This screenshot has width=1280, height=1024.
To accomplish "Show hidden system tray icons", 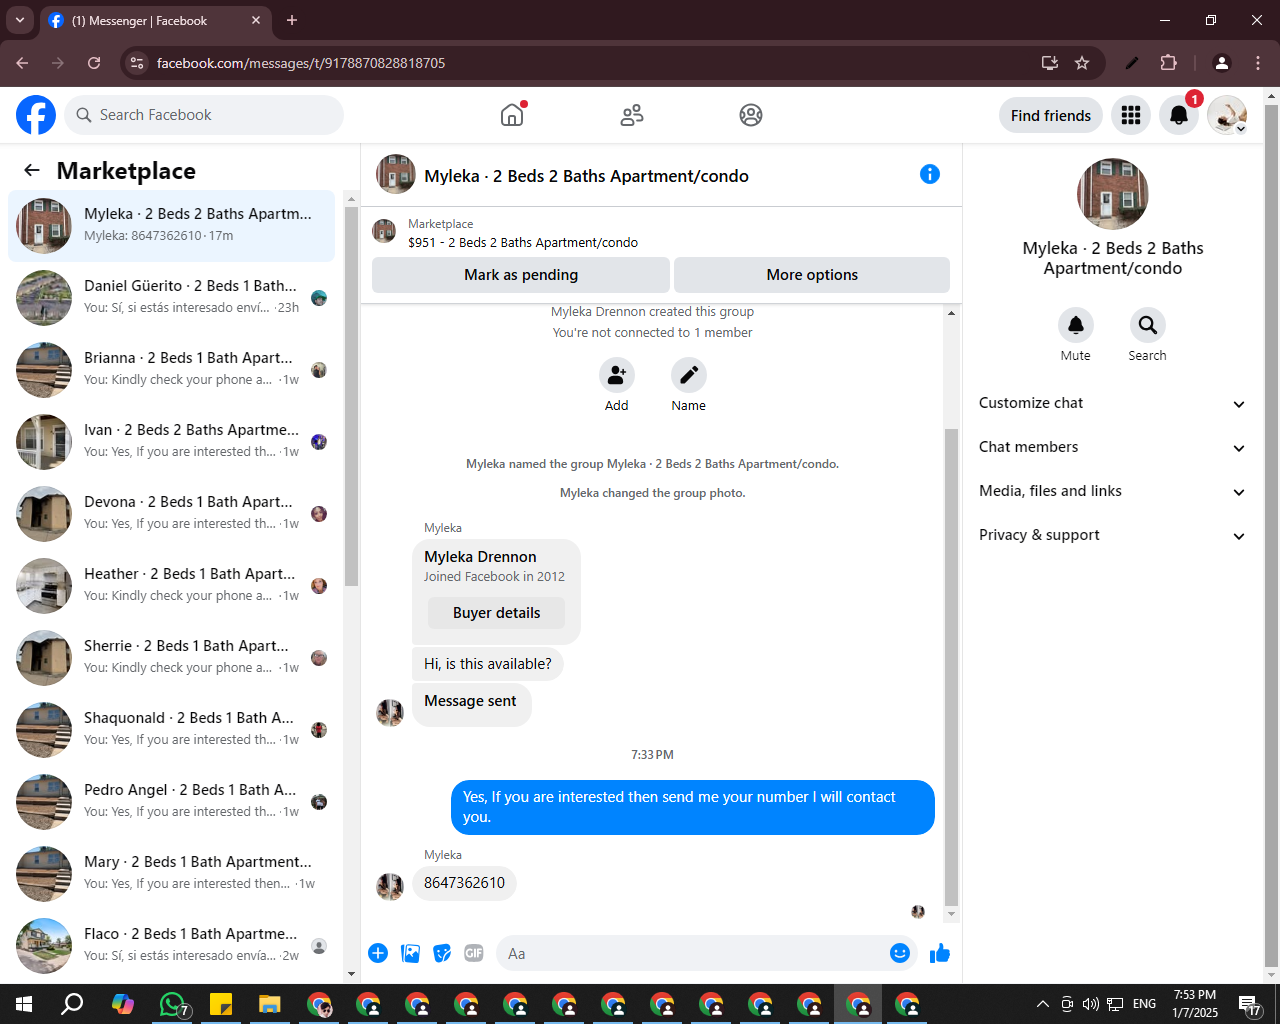I will pos(1043,1004).
